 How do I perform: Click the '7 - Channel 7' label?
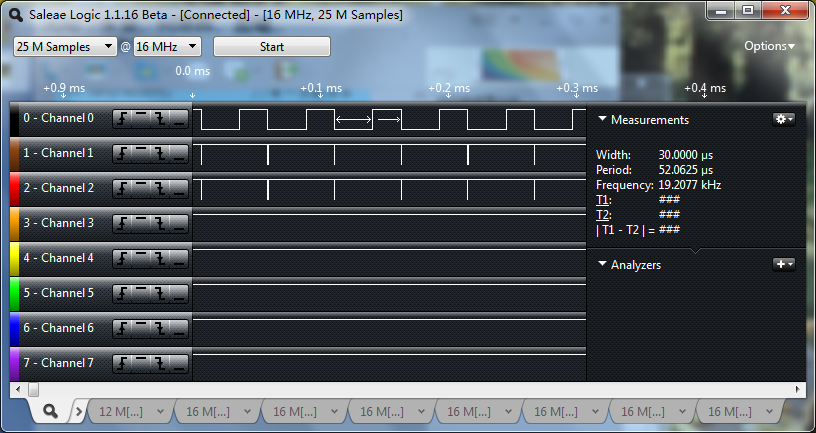coord(58,363)
